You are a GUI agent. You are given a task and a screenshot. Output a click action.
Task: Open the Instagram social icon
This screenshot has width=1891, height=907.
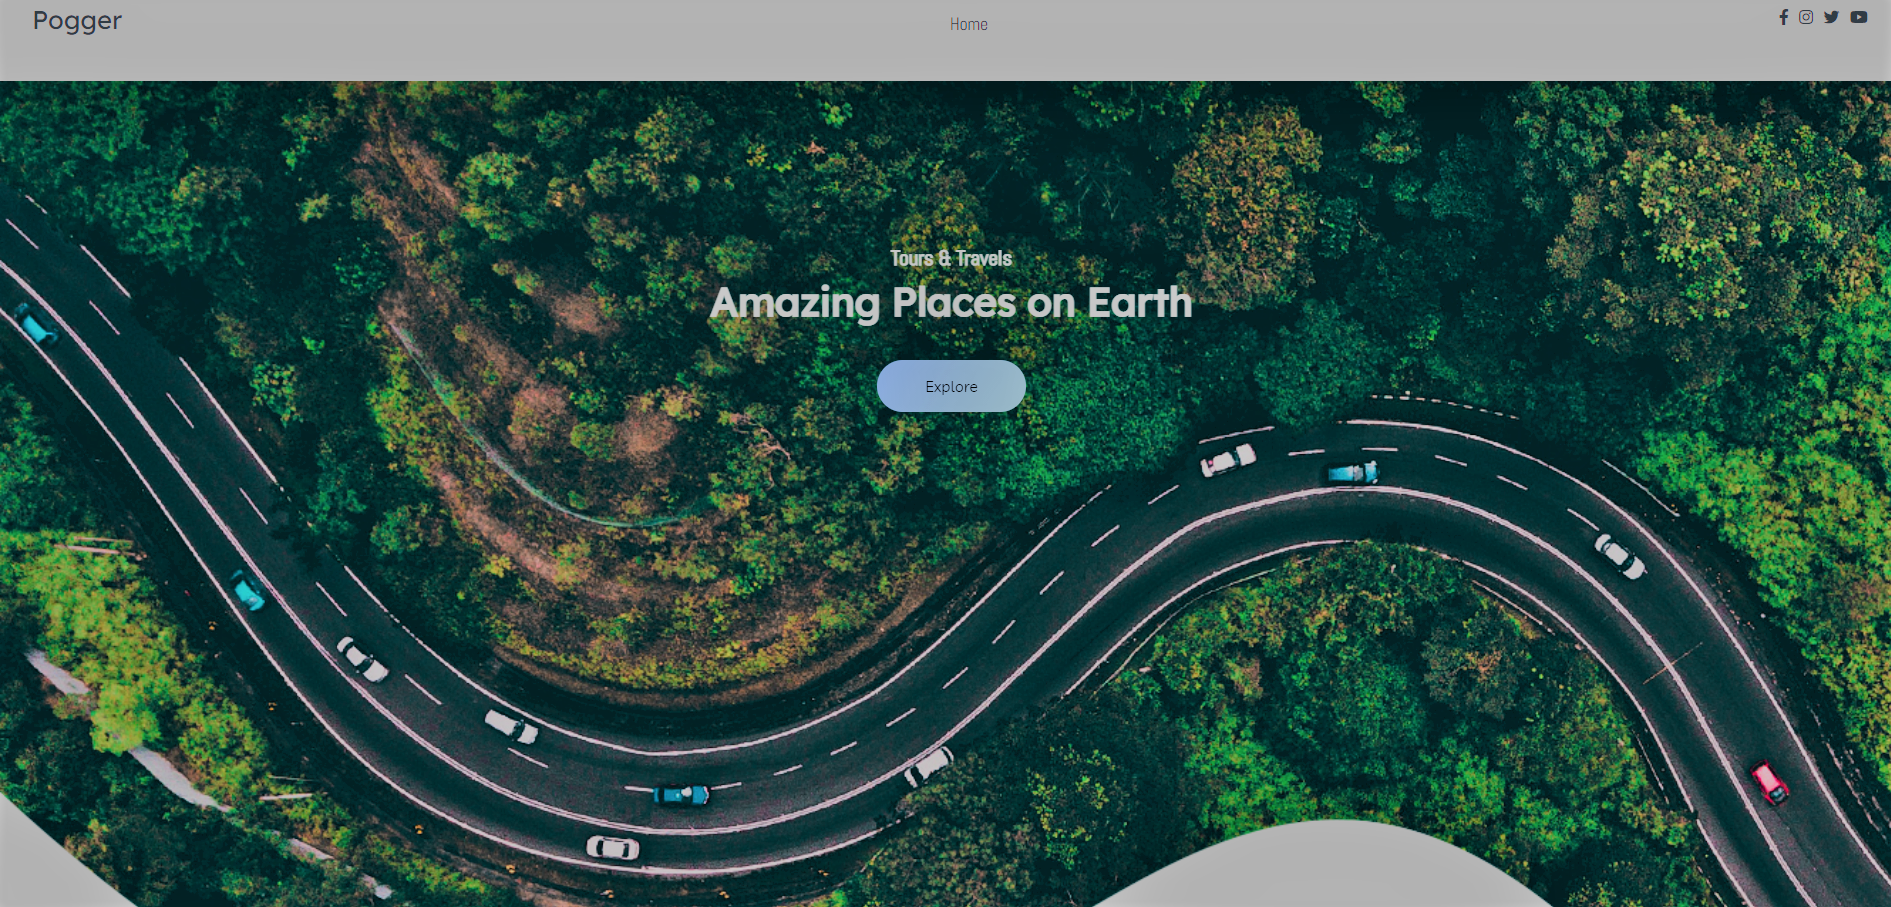pos(1806,17)
